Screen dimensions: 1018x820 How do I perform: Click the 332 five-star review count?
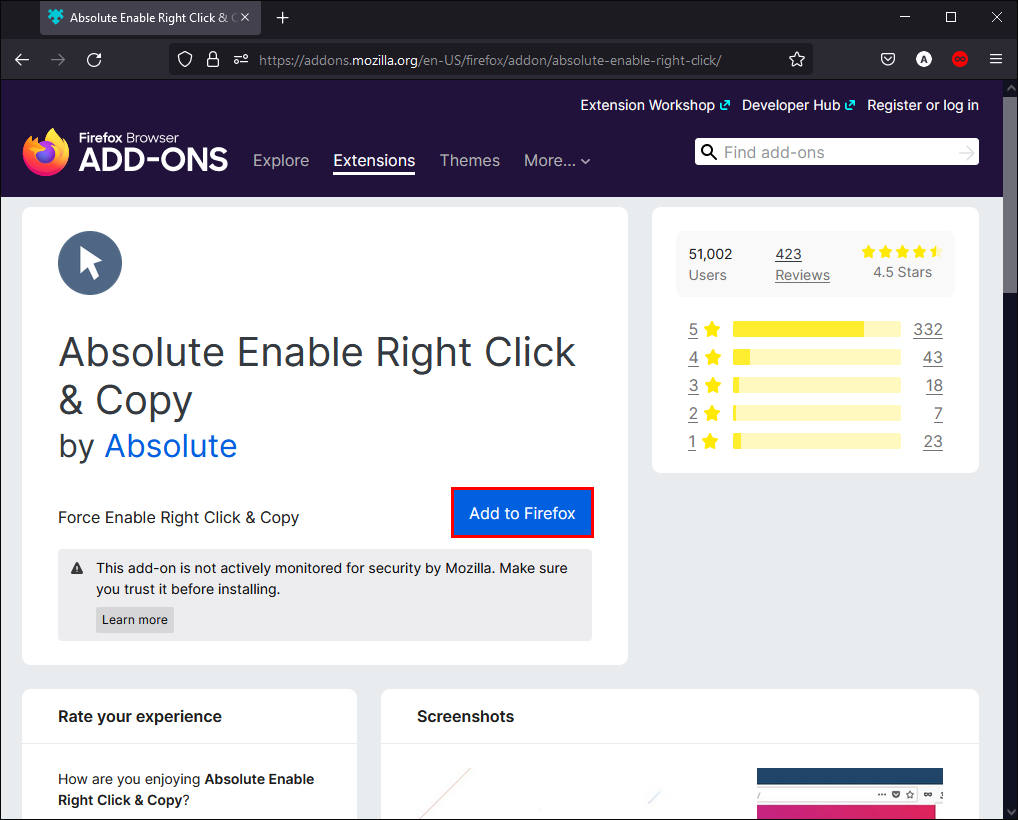tap(928, 329)
